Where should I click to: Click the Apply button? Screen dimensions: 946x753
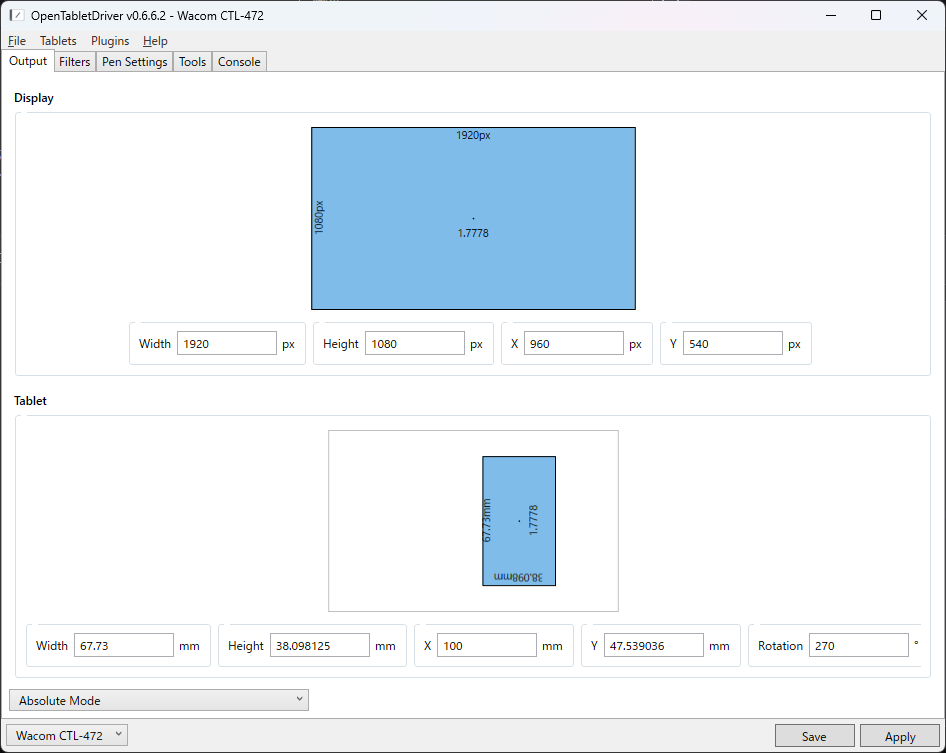pos(900,737)
